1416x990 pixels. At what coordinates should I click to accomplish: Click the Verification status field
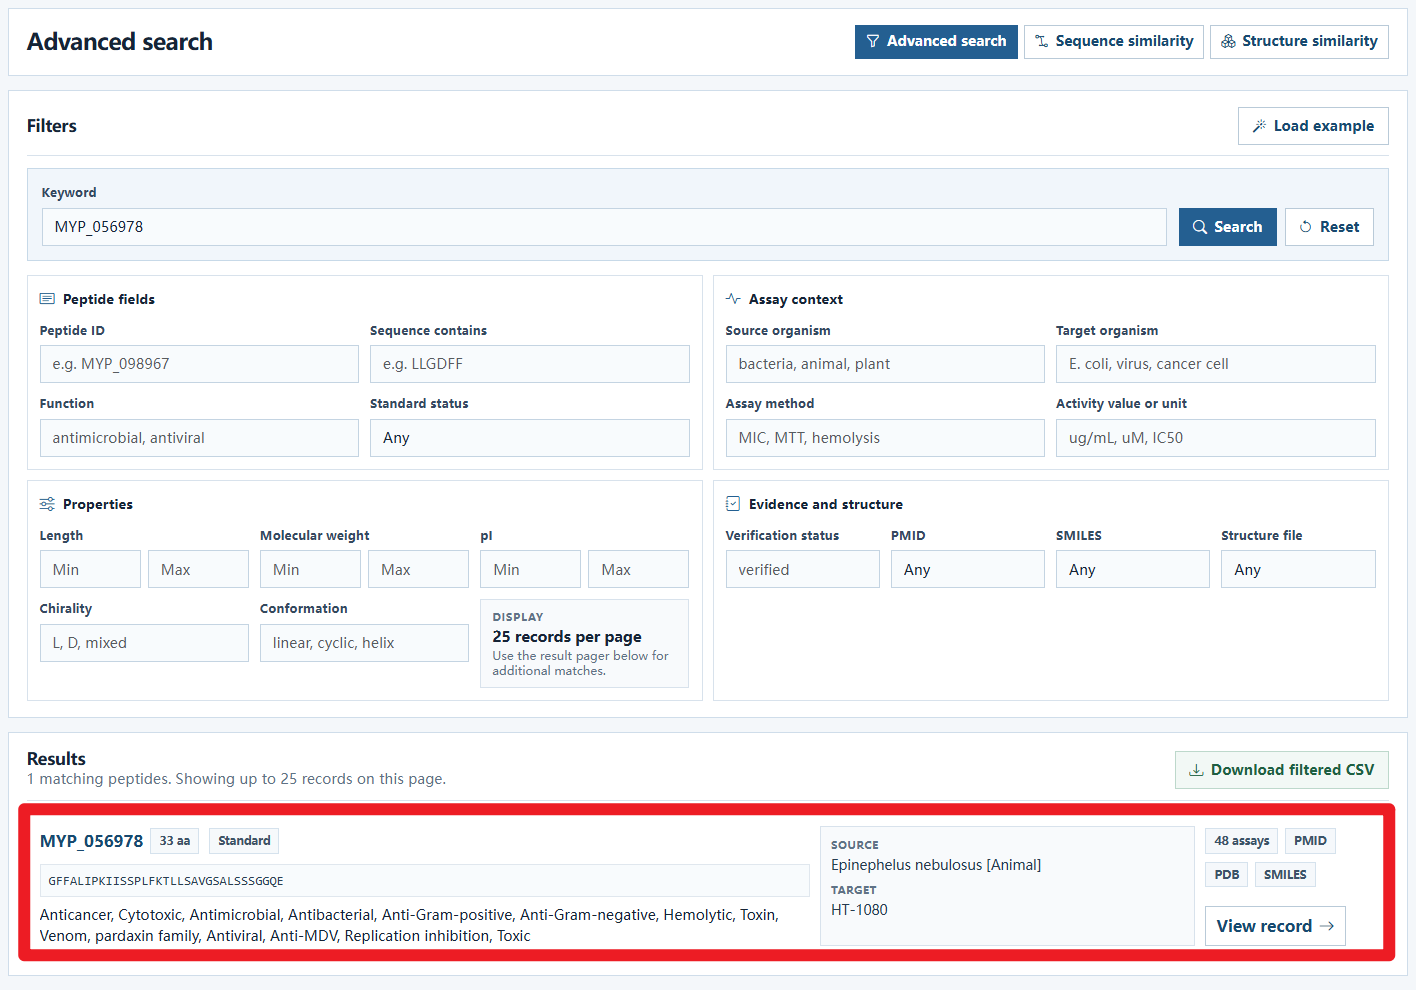pyautogui.click(x=802, y=569)
